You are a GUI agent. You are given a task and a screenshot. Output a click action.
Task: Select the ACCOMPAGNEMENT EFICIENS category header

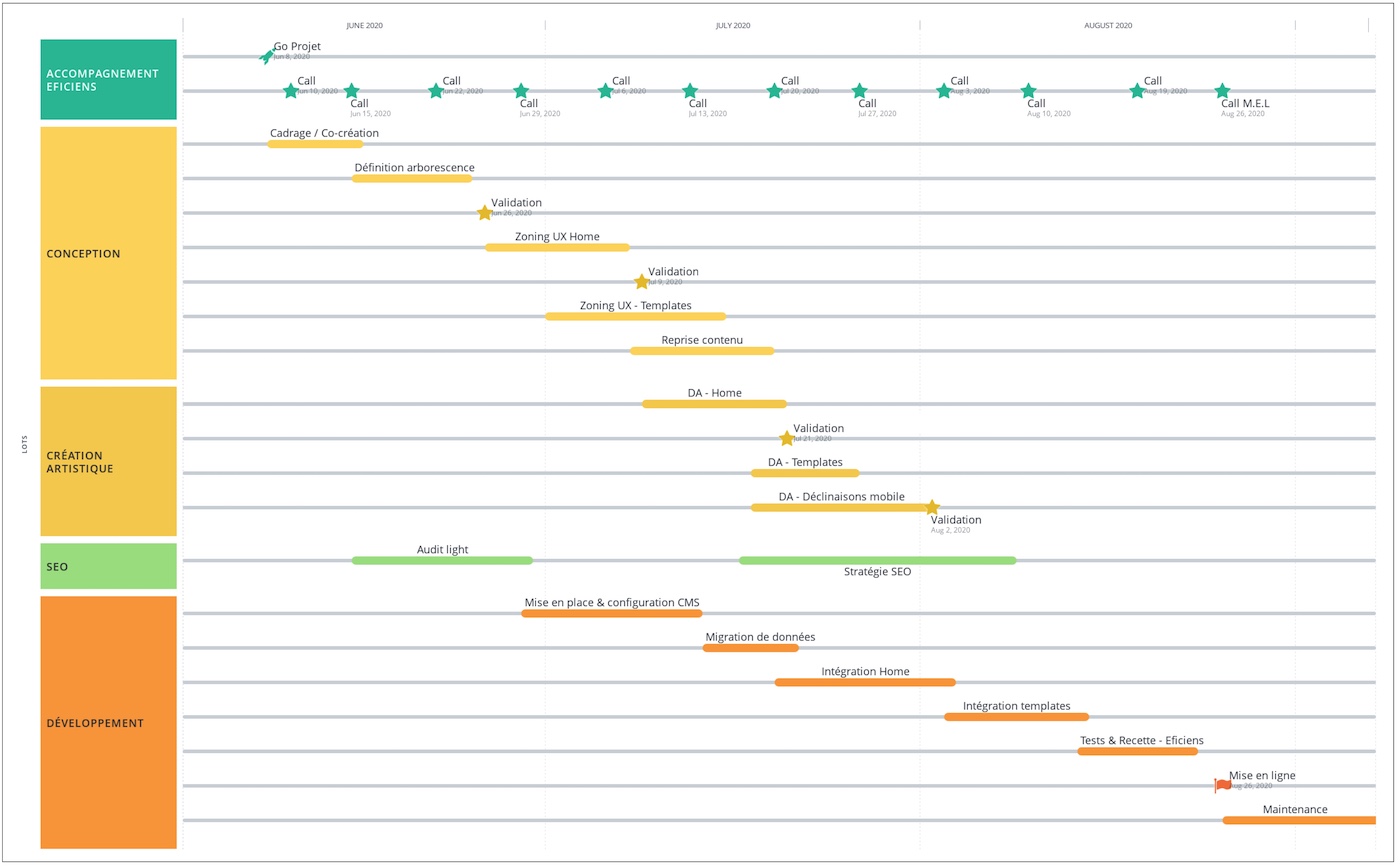pos(108,80)
